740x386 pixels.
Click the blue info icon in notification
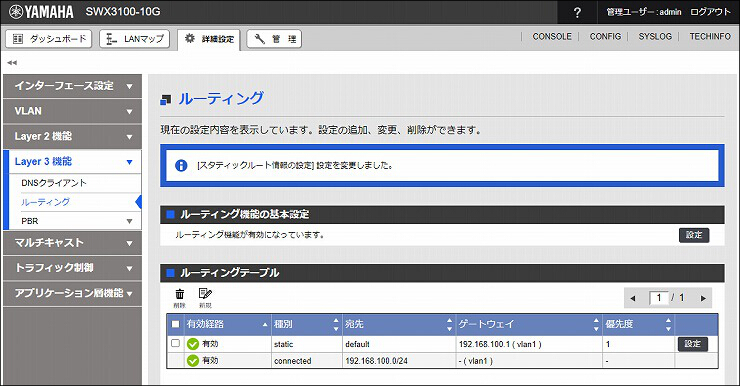pyautogui.click(x=181, y=165)
